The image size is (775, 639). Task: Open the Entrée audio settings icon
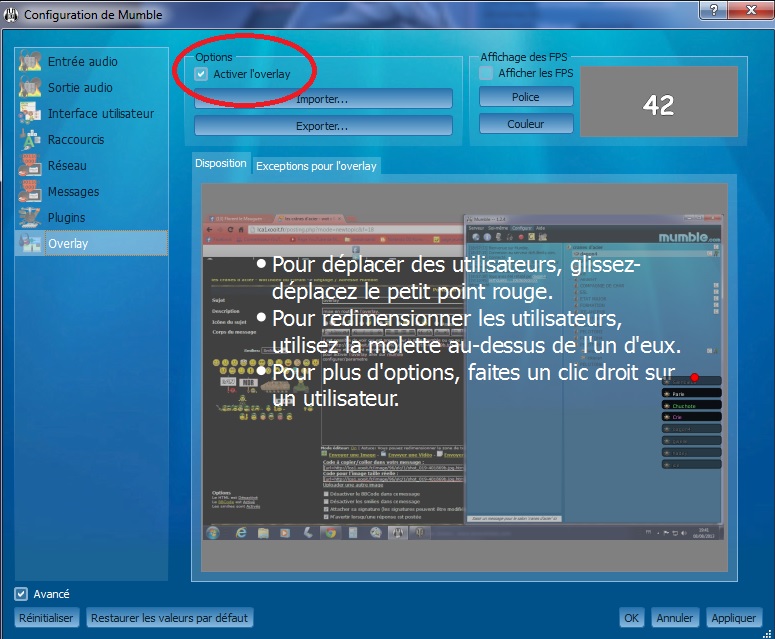pos(30,61)
